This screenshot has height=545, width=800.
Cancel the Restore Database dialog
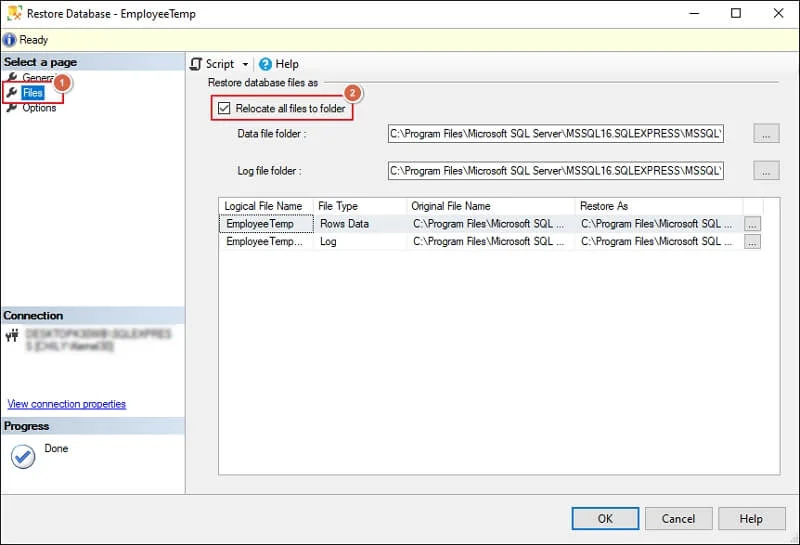[x=679, y=518]
